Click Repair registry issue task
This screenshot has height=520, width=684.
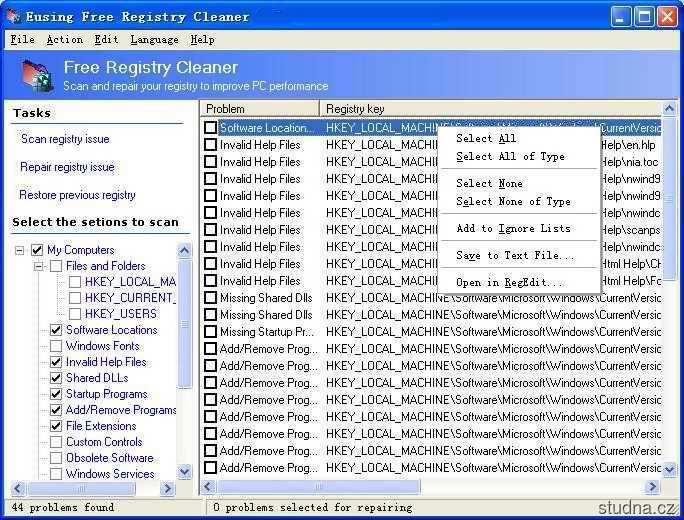(67, 167)
